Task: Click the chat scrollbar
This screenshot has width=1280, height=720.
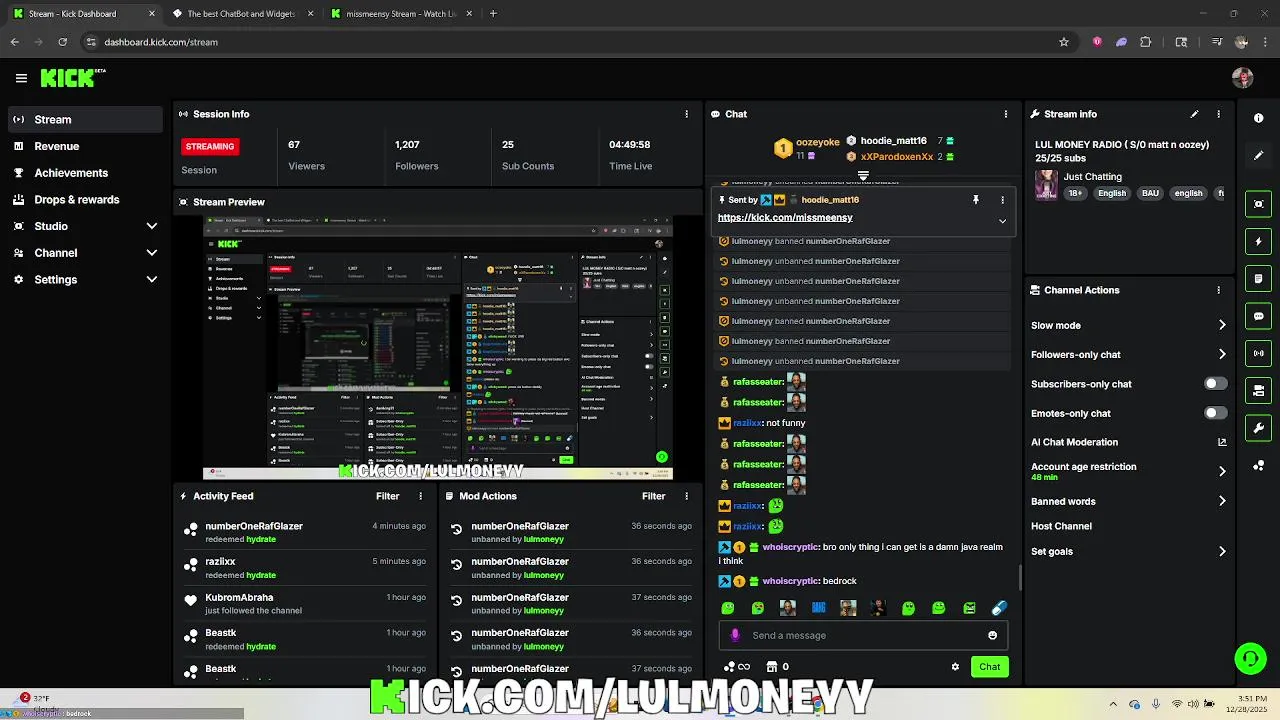Action: (x=1019, y=577)
